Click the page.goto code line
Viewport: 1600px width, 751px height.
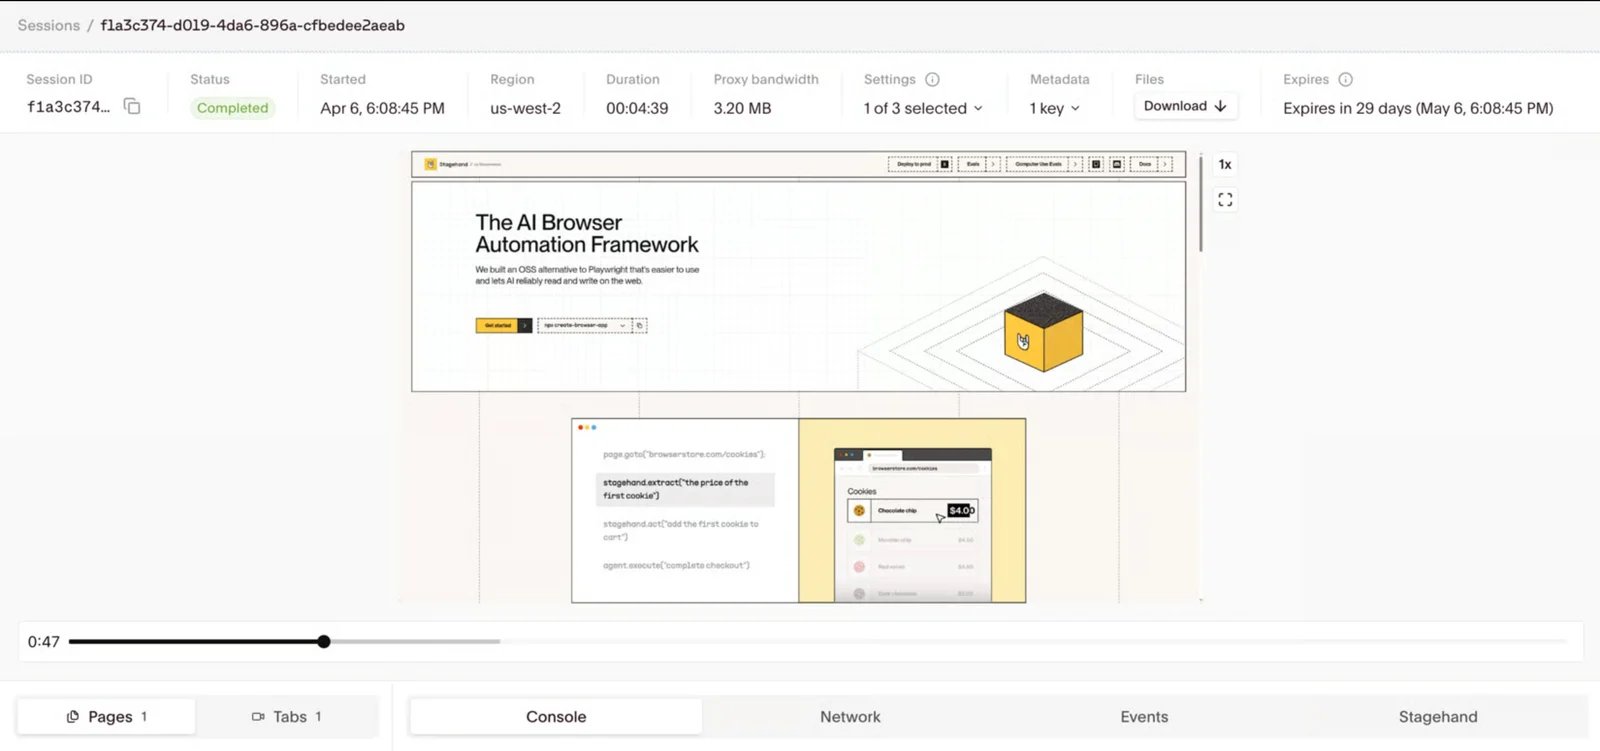[685, 454]
